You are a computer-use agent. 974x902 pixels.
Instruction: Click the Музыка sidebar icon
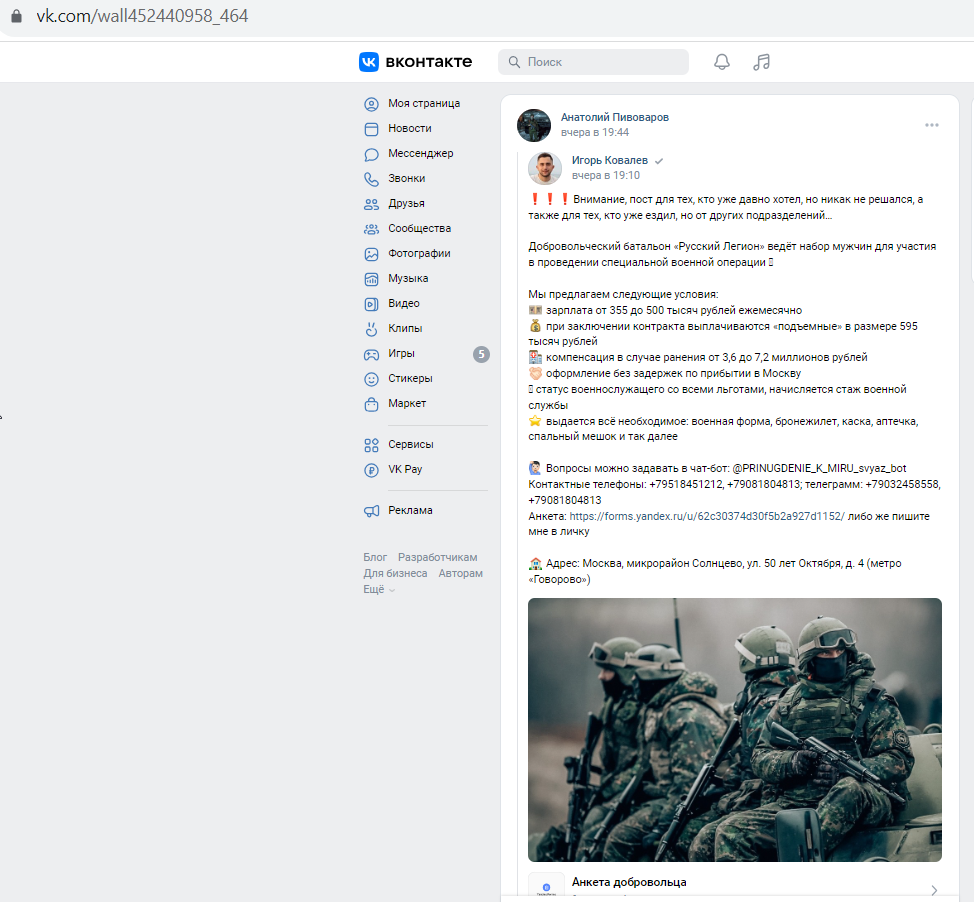(x=371, y=279)
